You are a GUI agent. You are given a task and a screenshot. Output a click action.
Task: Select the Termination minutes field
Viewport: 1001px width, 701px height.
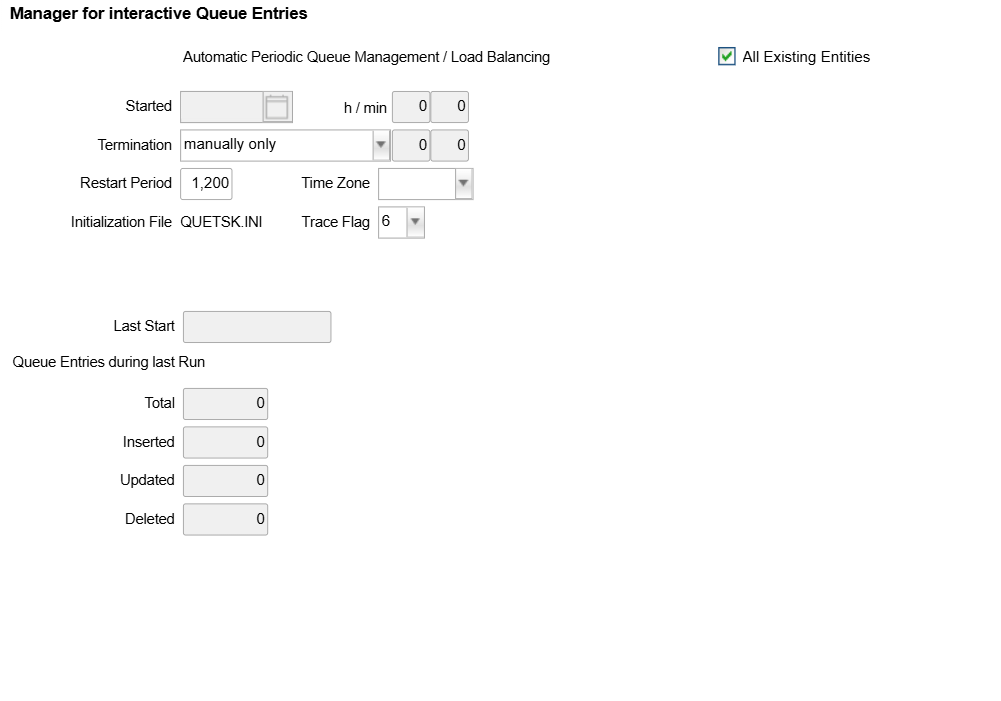coord(450,145)
